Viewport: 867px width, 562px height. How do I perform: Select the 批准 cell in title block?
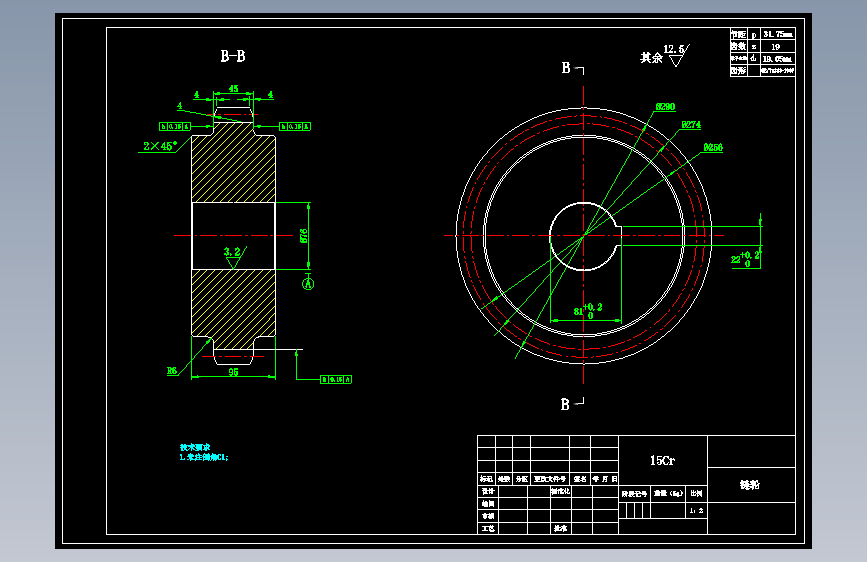pos(561,528)
